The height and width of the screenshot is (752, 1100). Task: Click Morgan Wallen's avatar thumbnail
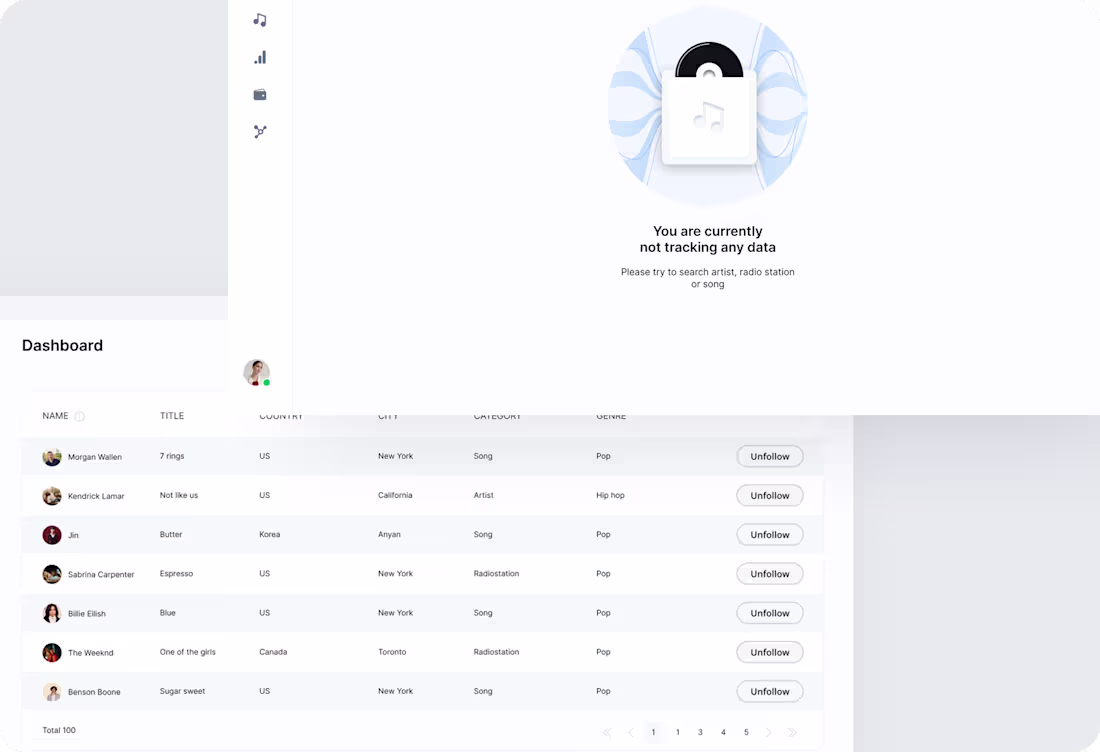[52, 456]
